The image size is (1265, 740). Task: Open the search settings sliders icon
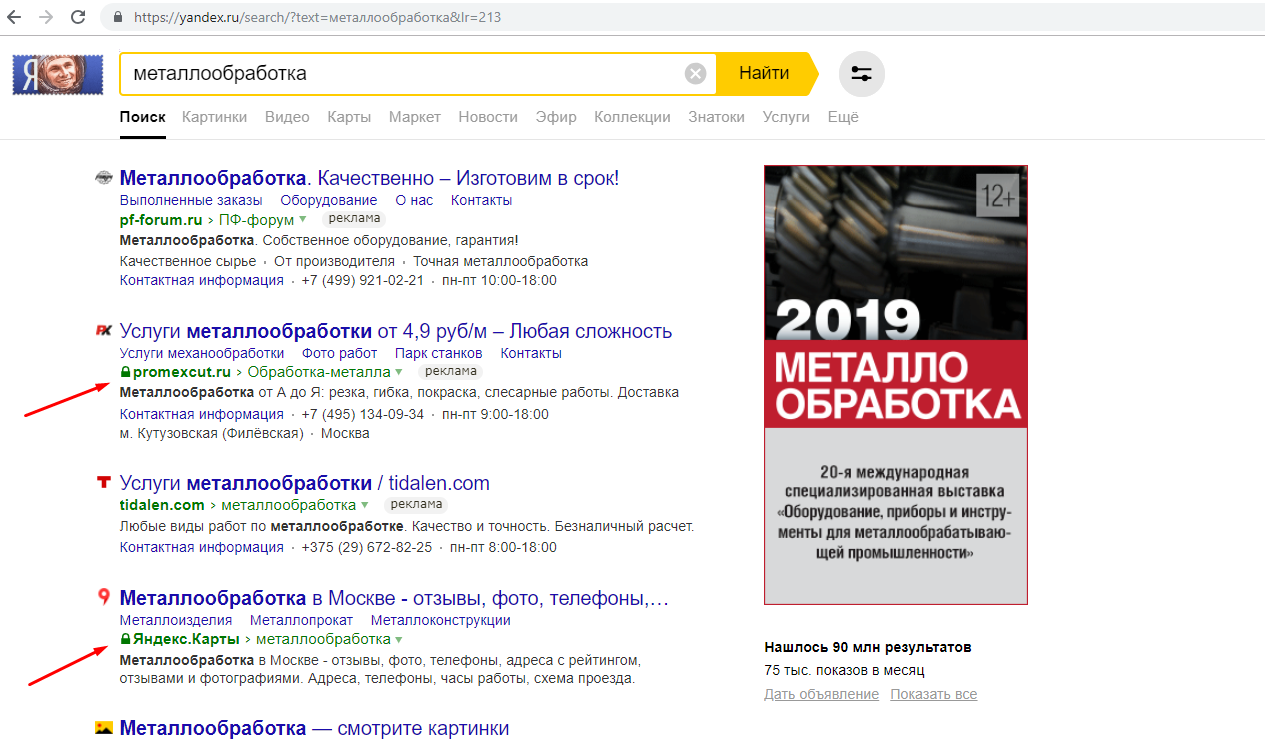(x=861, y=73)
